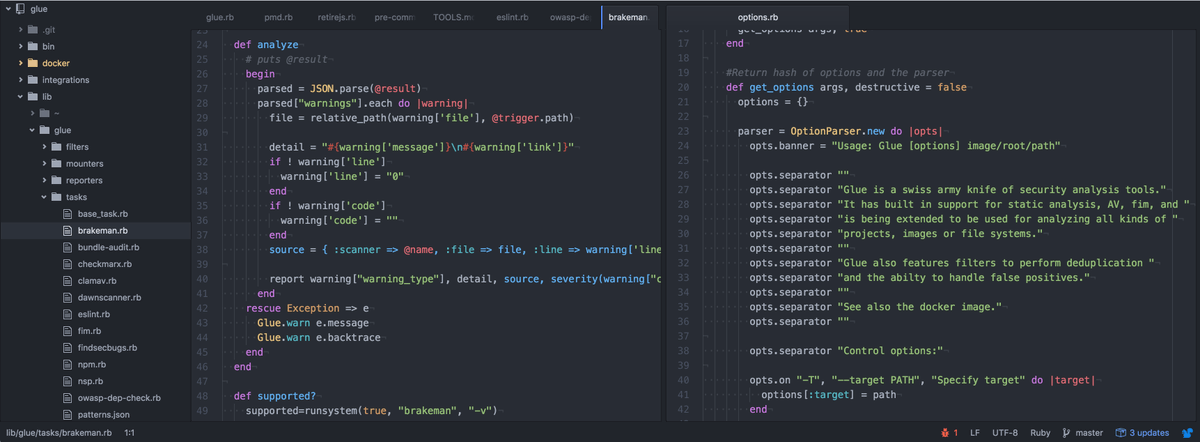Viewport: 1200px width, 442px height.
Task: Click the lib/glue/tasks/brakeman.rb path in status bar
Action: (x=58, y=433)
